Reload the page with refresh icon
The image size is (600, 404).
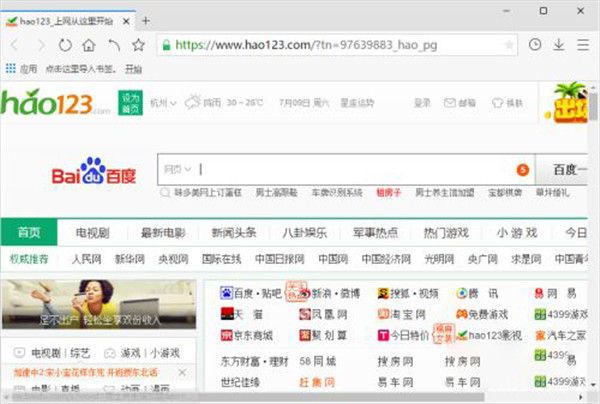pyautogui.click(x=65, y=45)
